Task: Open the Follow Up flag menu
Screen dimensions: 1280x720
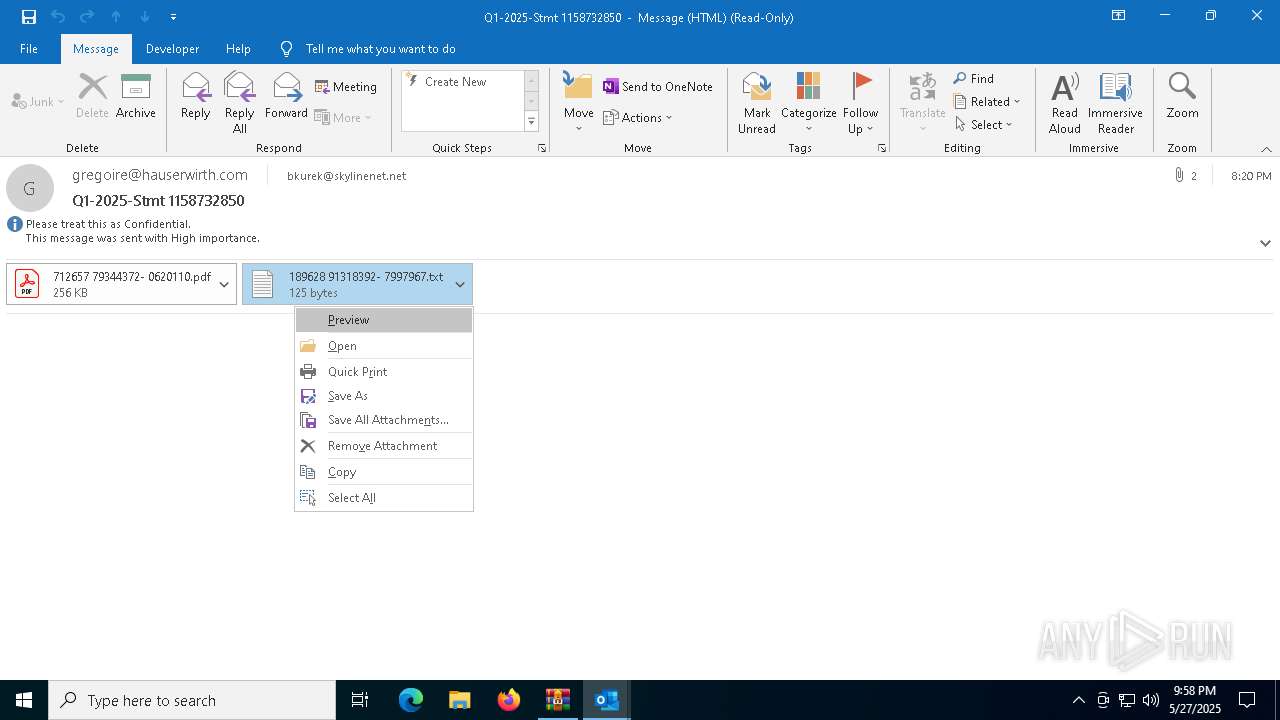Action: click(x=860, y=103)
